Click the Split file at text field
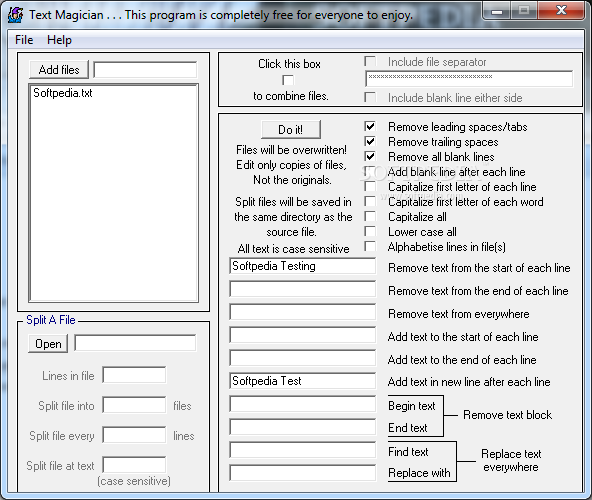This screenshot has height=500, width=592. pyautogui.click(x=134, y=465)
